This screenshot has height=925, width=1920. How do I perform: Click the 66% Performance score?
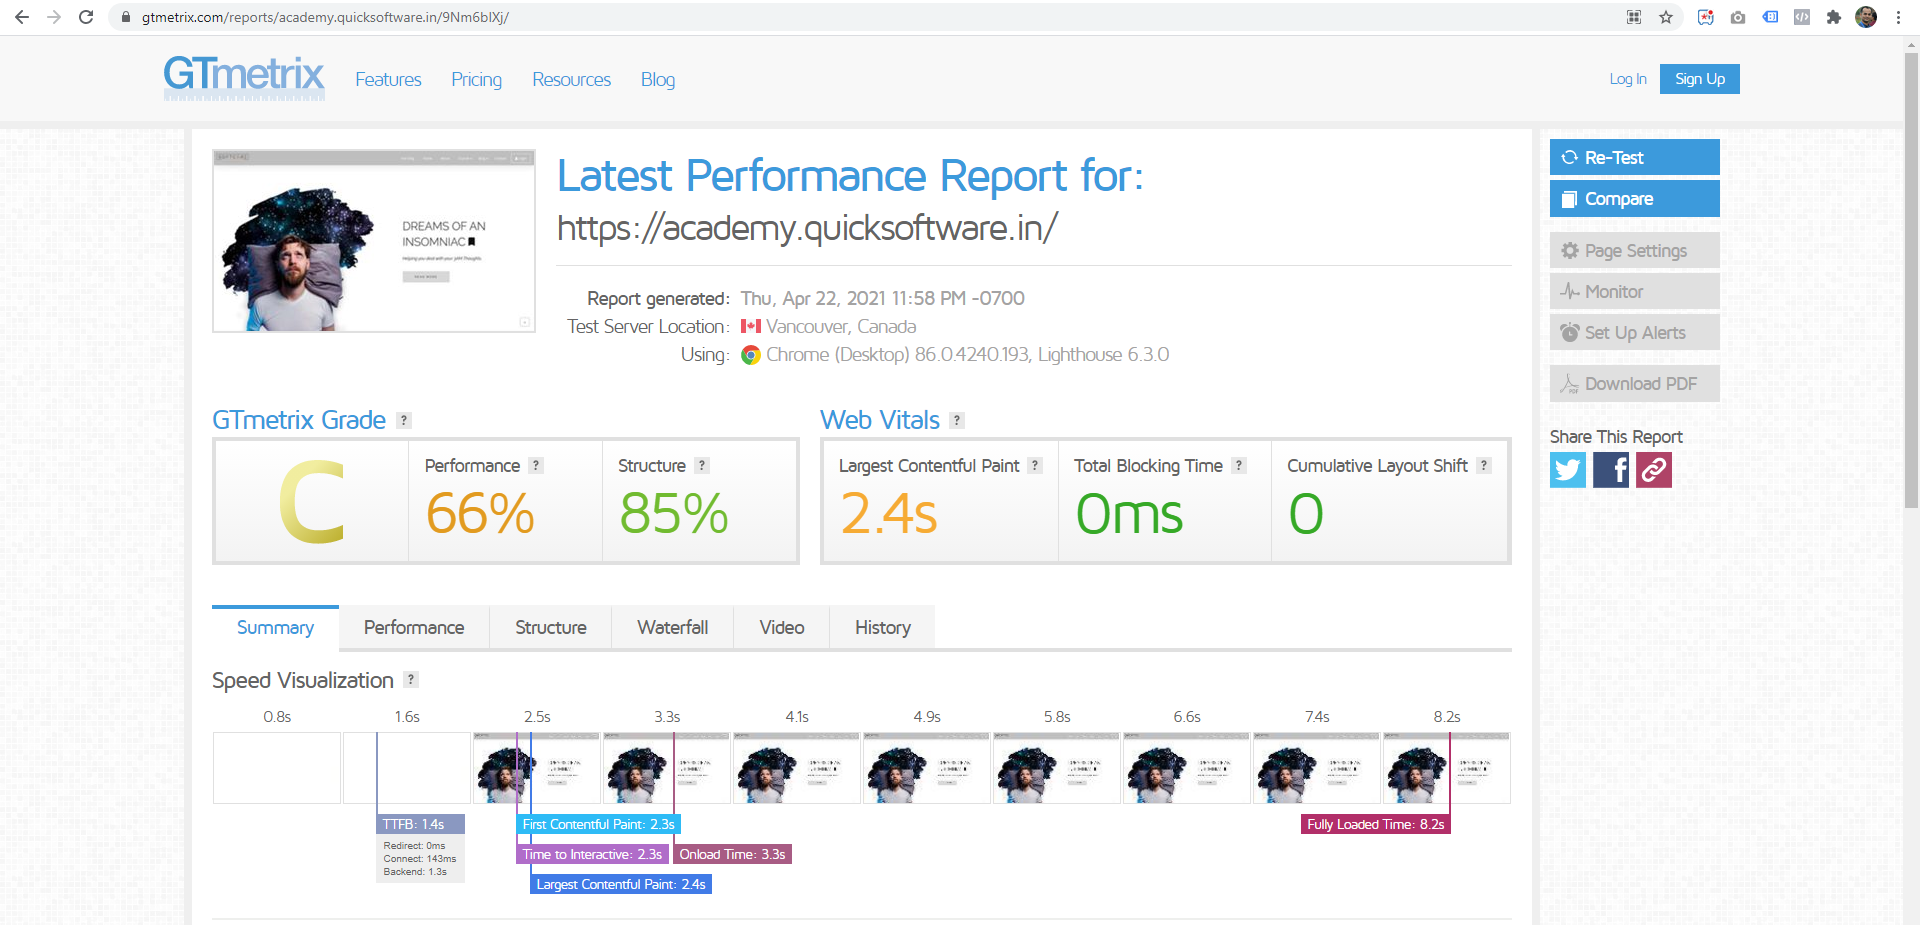(x=480, y=514)
